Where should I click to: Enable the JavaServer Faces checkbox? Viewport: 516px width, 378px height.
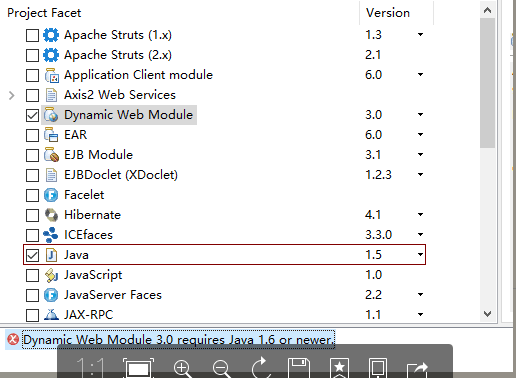point(32,295)
